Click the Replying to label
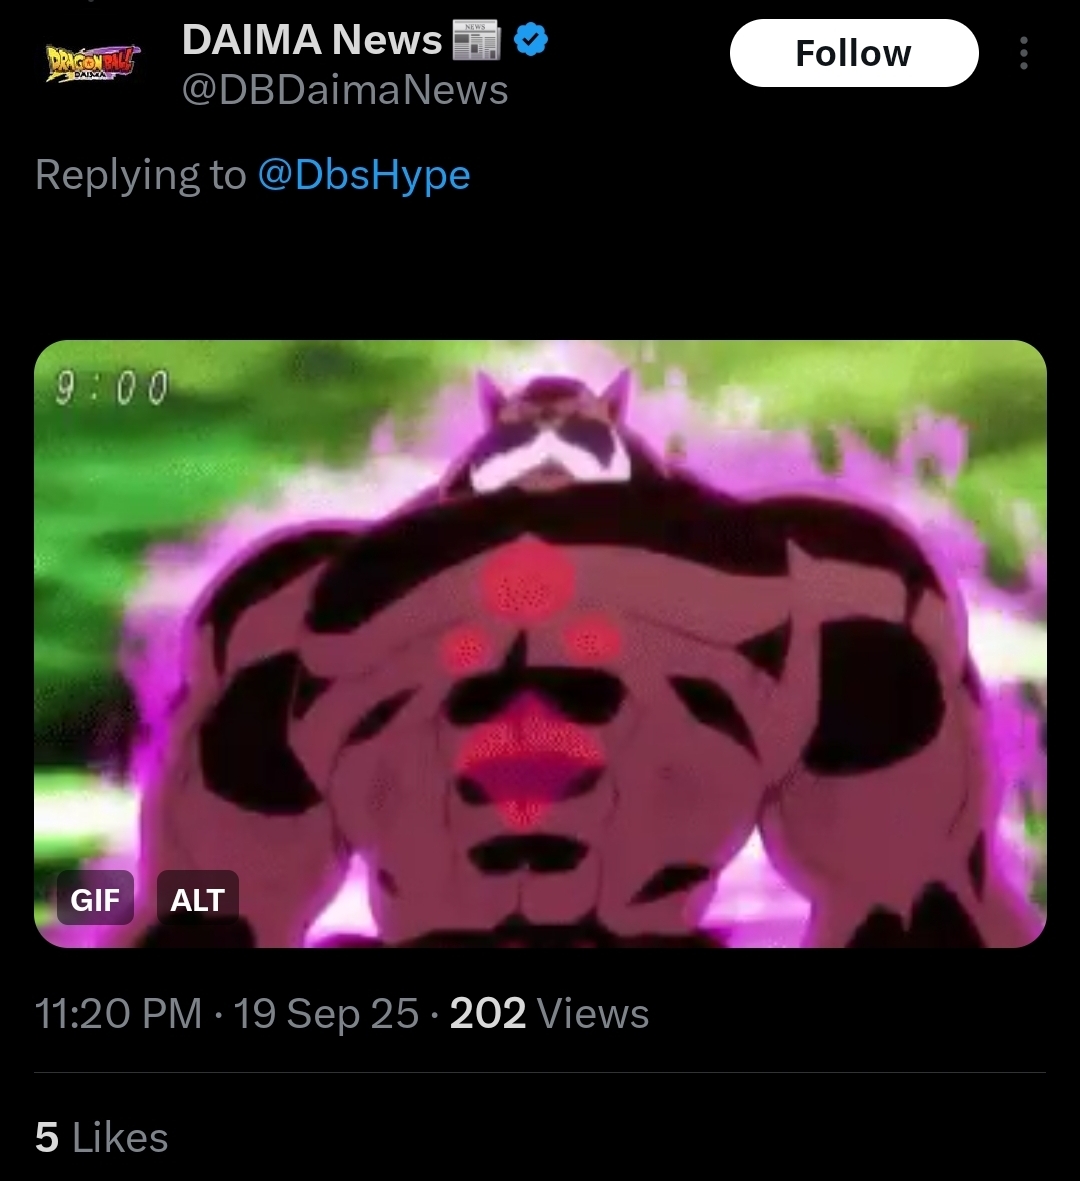Screen dimensions: 1080x1181 pyautogui.click(x=140, y=175)
